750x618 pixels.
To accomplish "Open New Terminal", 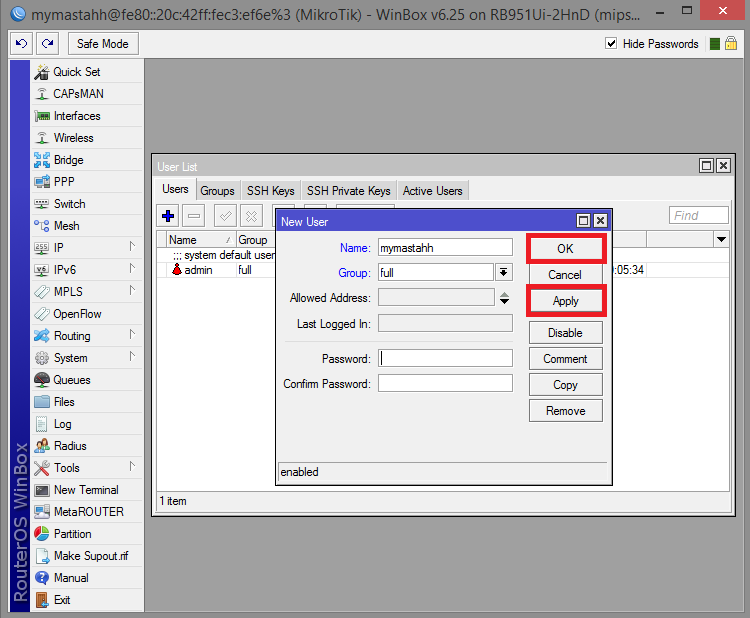I will tap(88, 490).
